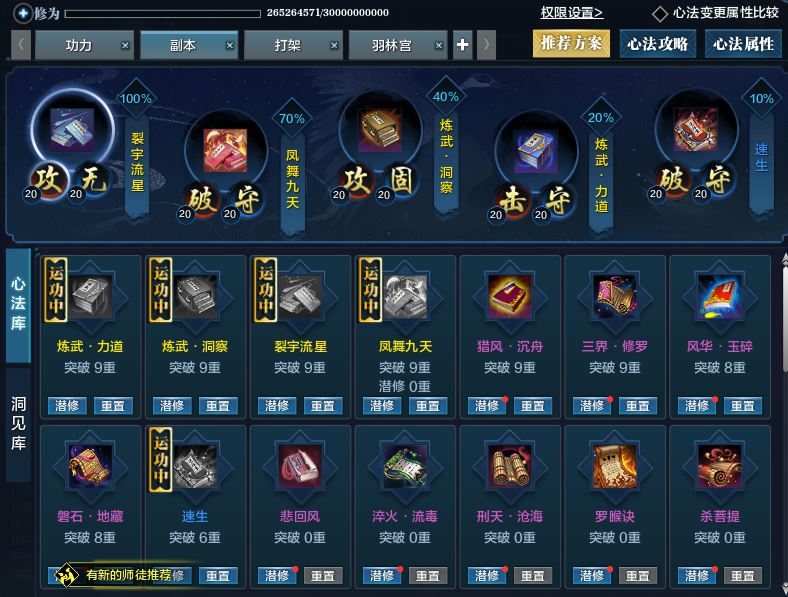This screenshot has height=597, width=788.
Task: Click the 攻 attribute rune under 裂宇流星
Action: 48,180
